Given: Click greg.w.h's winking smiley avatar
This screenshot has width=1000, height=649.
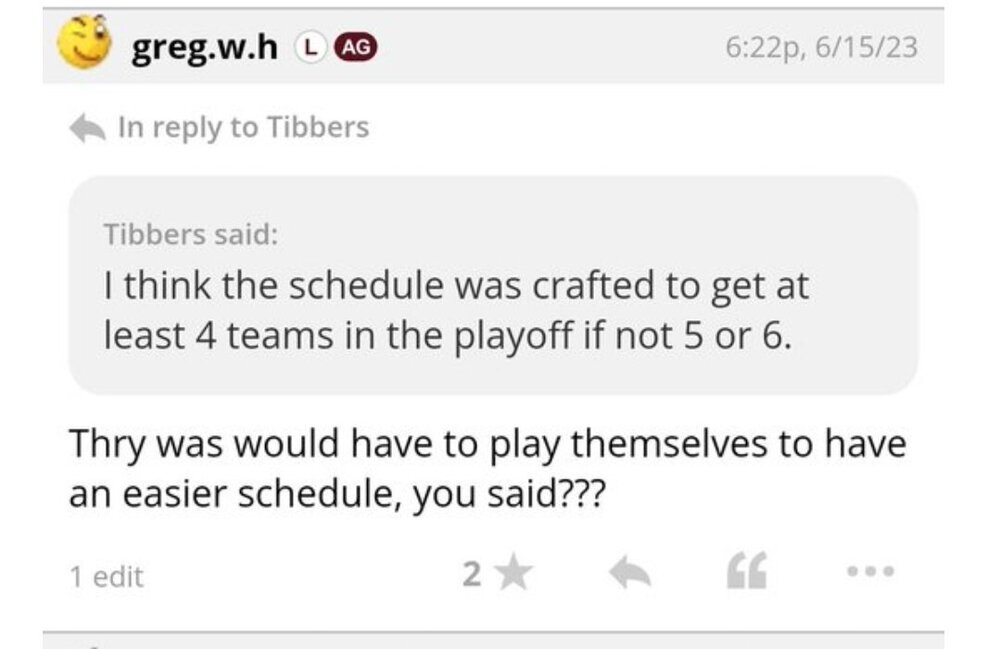Looking at the screenshot, I should (86, 46).
